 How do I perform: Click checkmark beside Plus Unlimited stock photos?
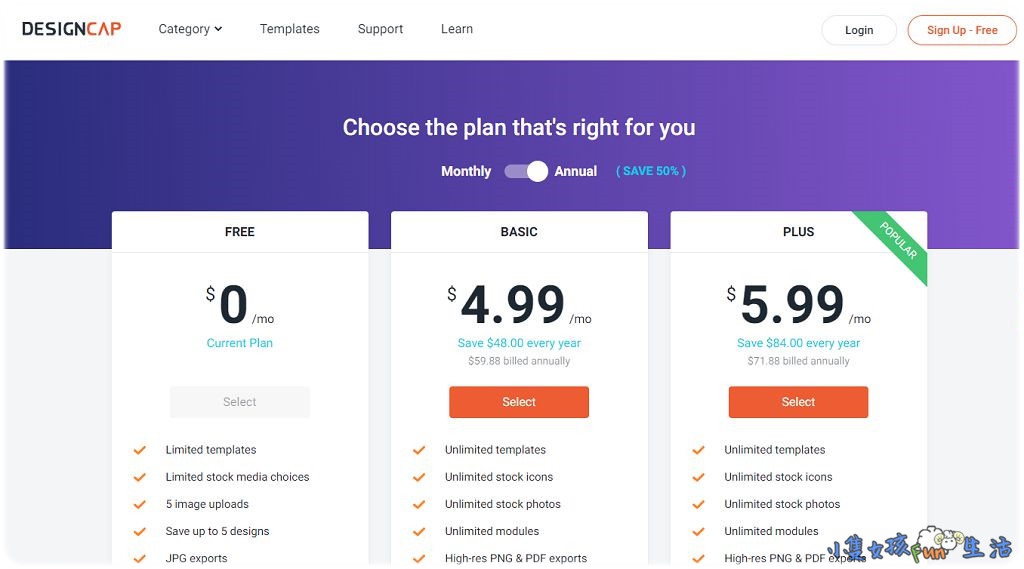pyautogui.click(x=699, y=504)
